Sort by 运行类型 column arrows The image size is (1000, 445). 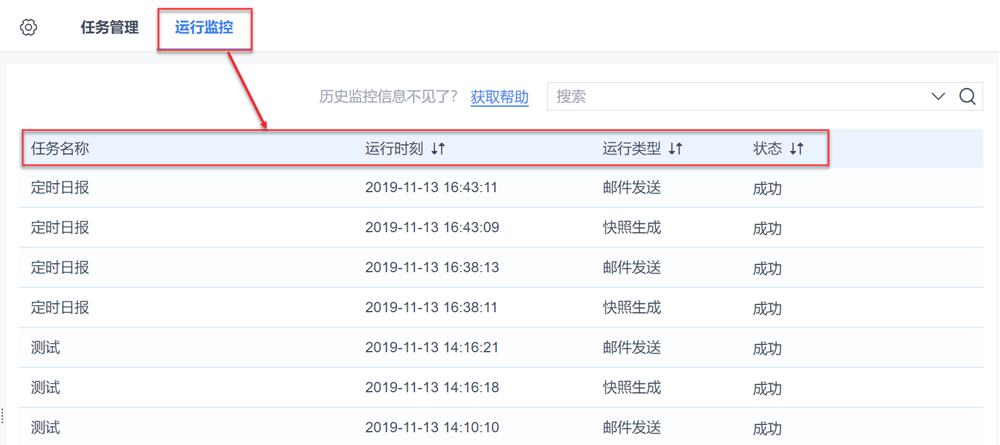point(676,149)
